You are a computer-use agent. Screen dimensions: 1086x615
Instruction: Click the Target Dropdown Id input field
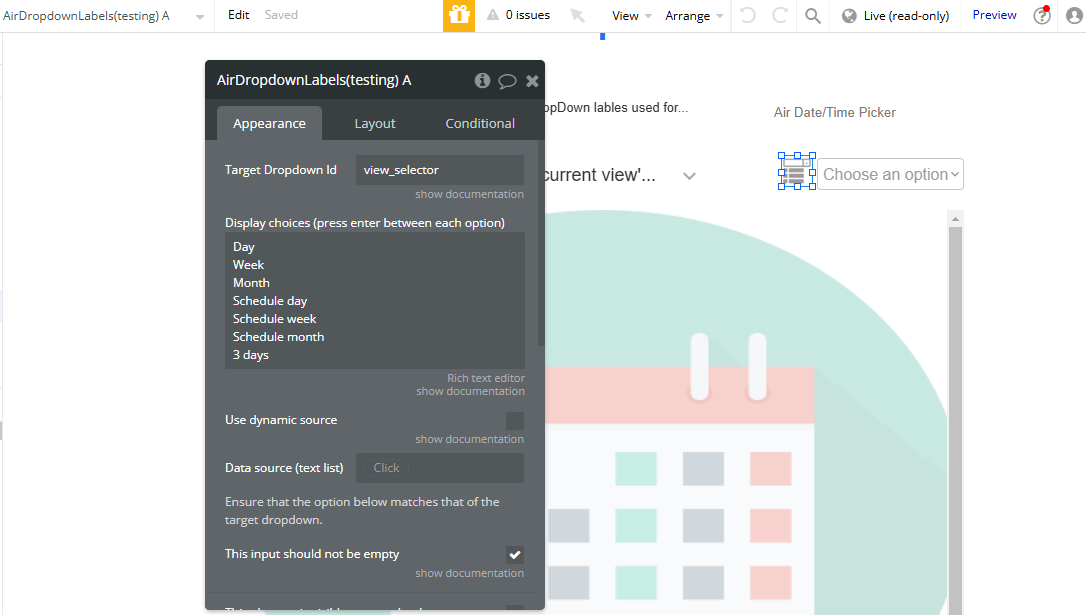[439, 170]
